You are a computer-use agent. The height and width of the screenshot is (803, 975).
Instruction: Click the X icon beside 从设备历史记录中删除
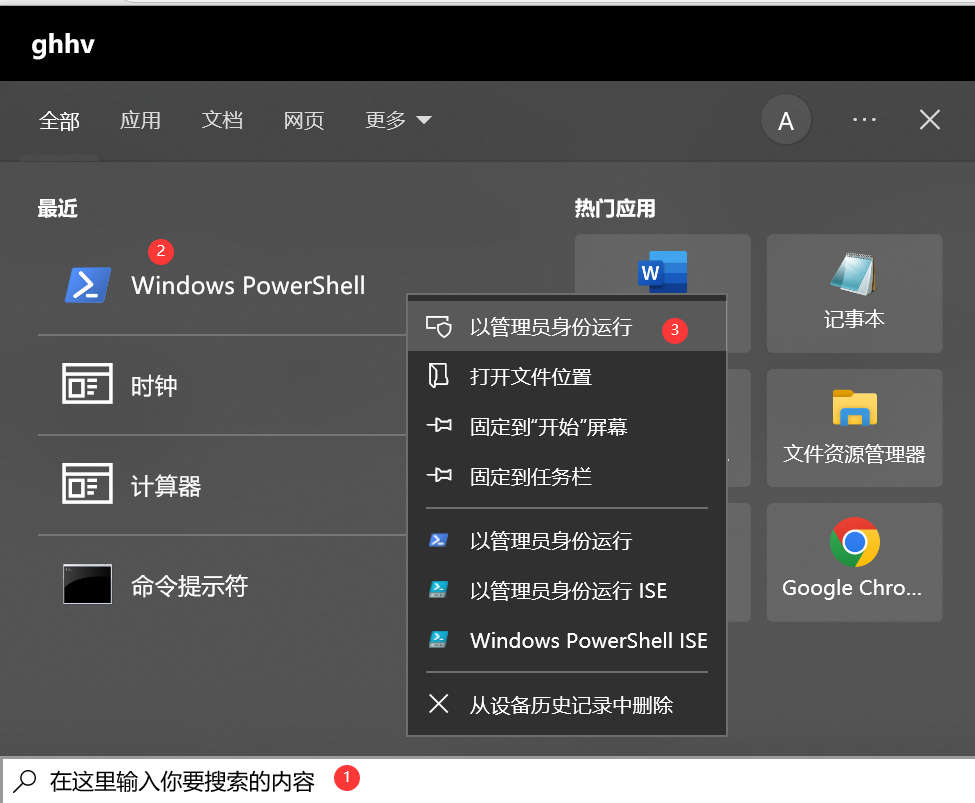(x=438, y=703)
